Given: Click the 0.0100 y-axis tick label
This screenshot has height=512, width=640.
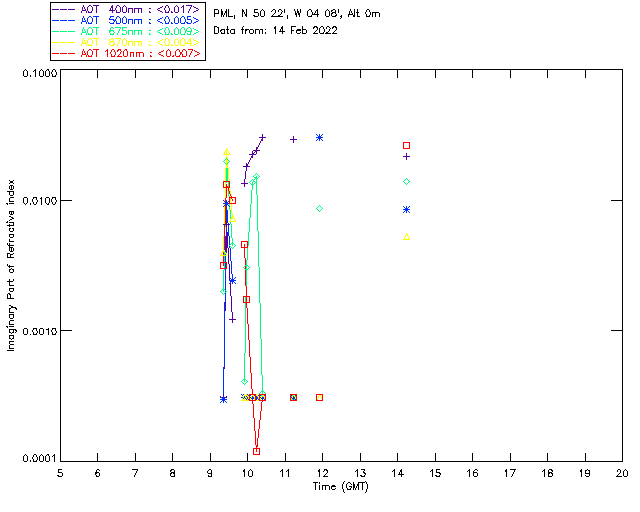Looking at the screenshot, I should 40,201.
